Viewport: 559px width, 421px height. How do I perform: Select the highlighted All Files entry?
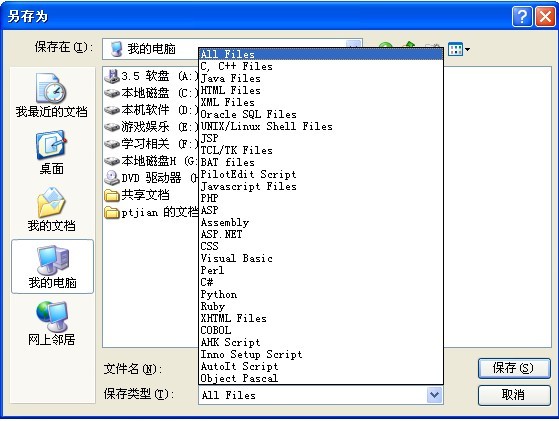(x=320, y=54)
